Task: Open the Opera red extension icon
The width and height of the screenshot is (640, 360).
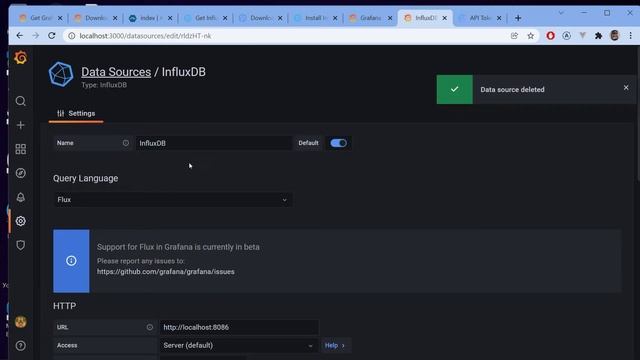Action: coord(550,36)
